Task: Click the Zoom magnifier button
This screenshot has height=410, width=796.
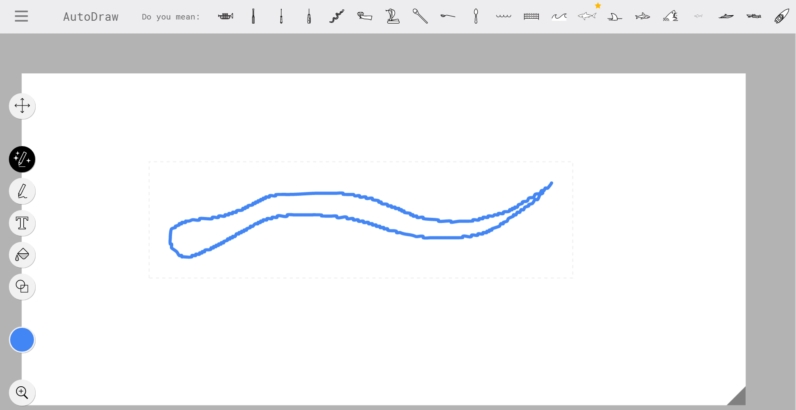Action: [x=22, y=392]
